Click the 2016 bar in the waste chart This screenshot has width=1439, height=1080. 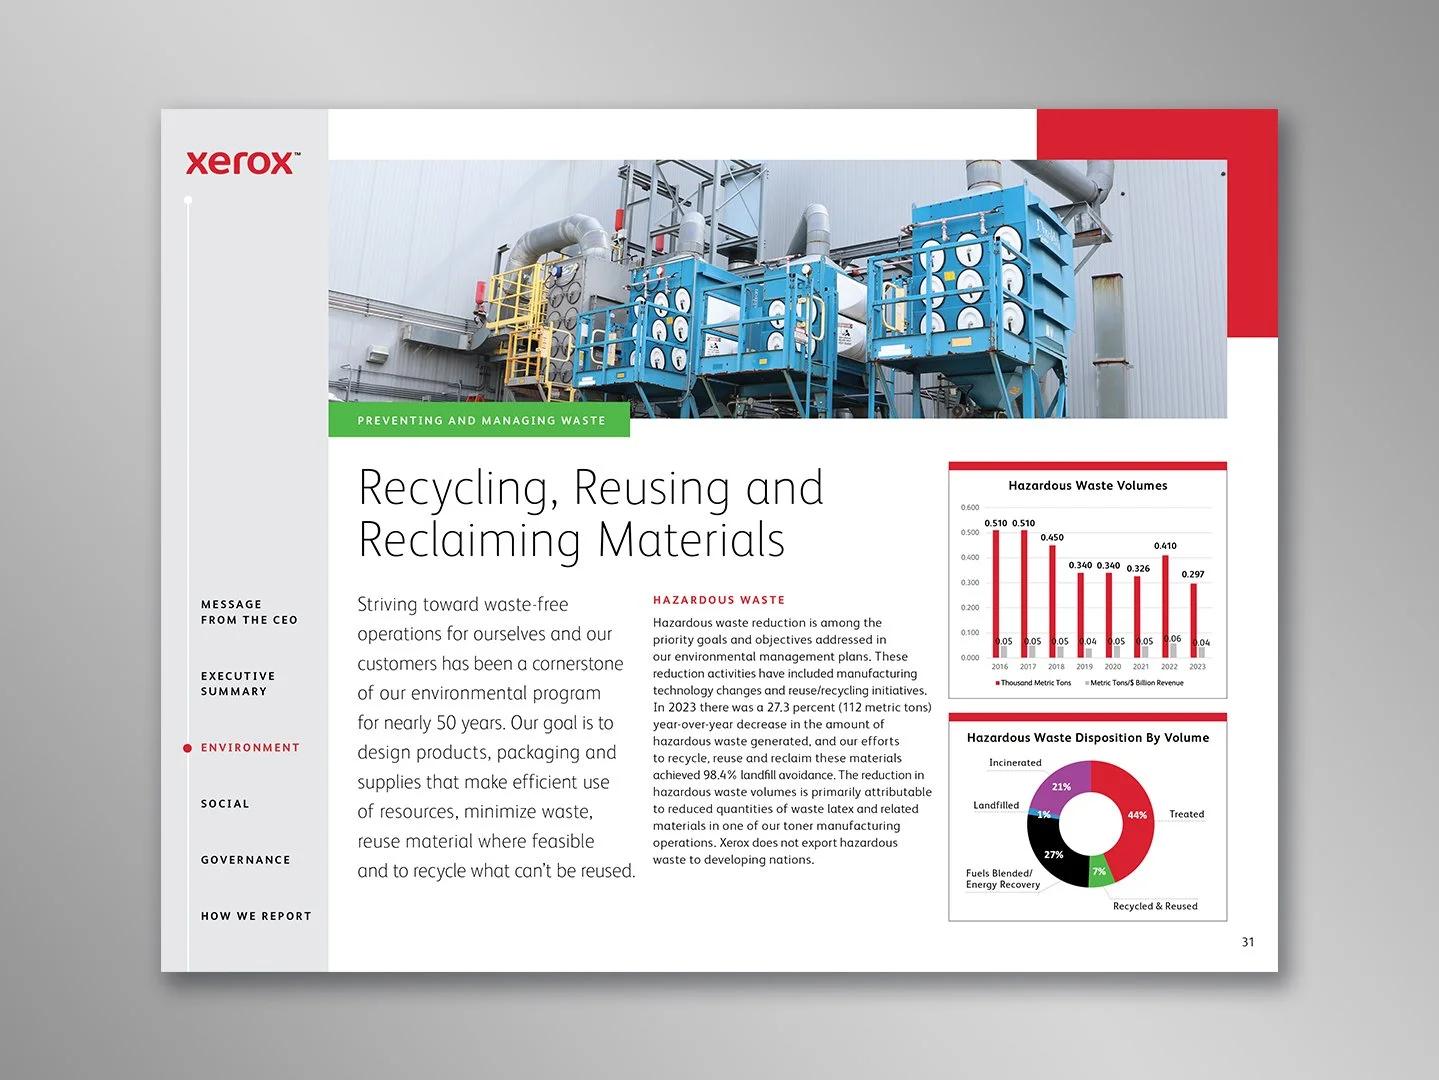996,593
